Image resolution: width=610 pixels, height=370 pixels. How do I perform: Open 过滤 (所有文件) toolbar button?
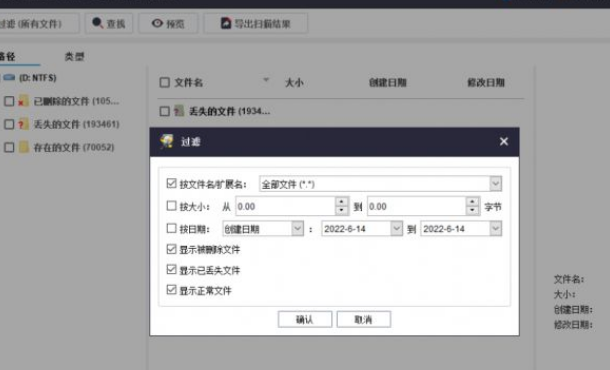[39, 23]
